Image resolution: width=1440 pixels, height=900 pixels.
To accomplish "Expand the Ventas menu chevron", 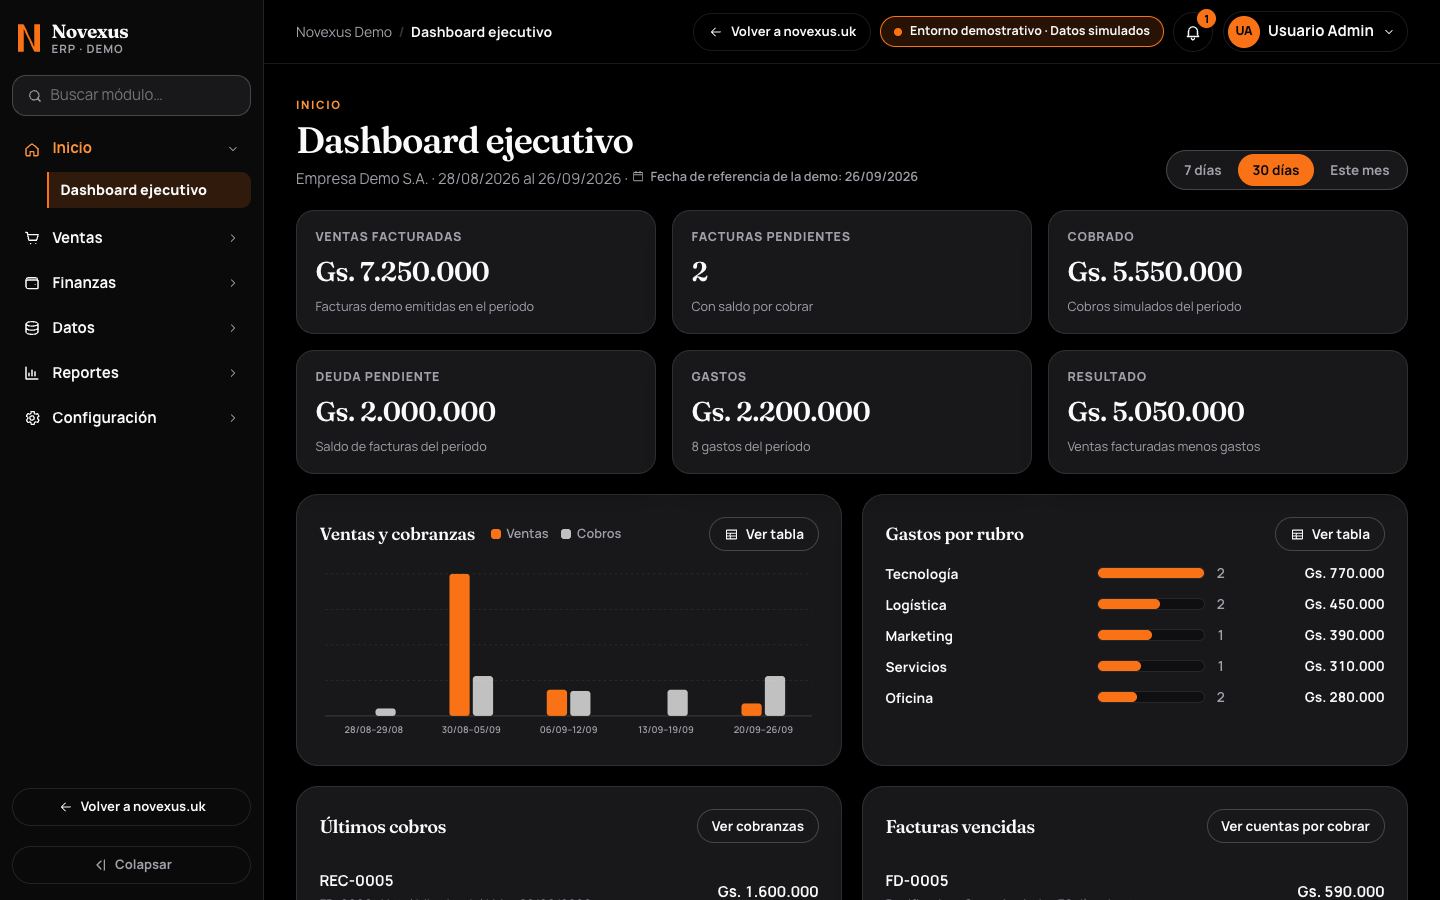I will pyautogui.click(x=233, y=238).
